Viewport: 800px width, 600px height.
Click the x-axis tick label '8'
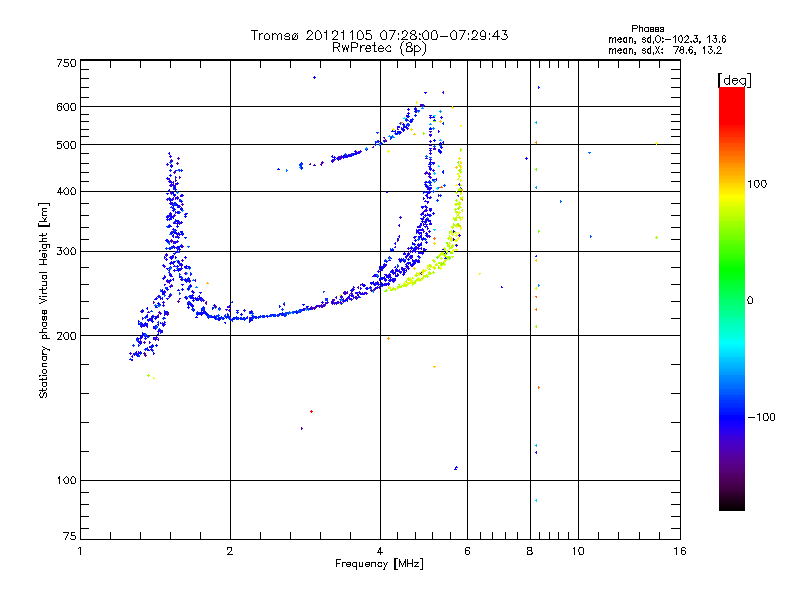click(x=530, y=551)
